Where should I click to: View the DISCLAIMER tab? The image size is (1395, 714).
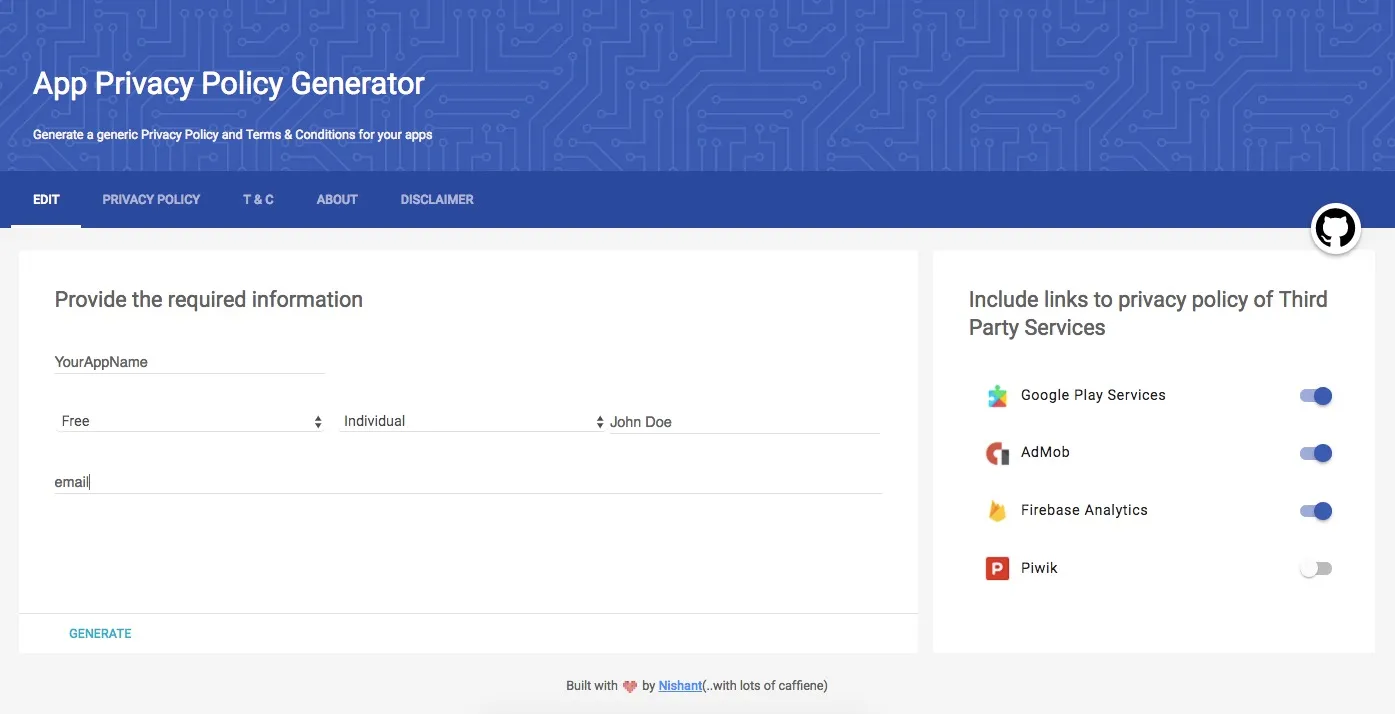(x=436, y=199)
